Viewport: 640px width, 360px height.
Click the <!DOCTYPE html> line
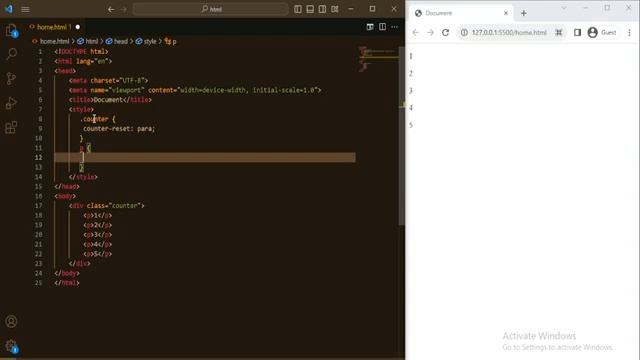81,51
